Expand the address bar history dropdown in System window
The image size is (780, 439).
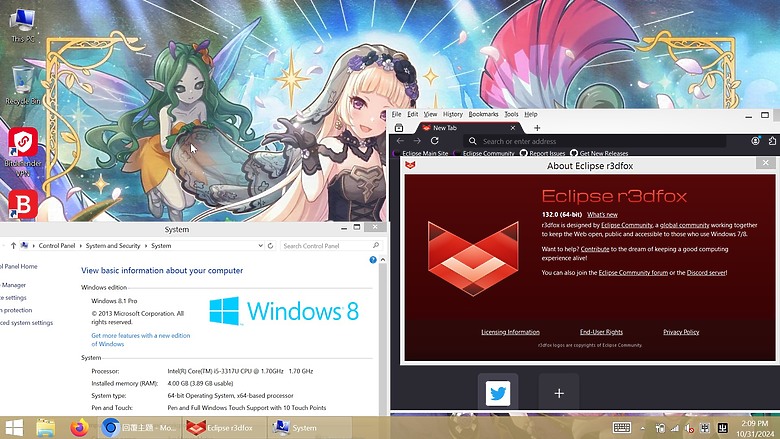tap(260, 246)
